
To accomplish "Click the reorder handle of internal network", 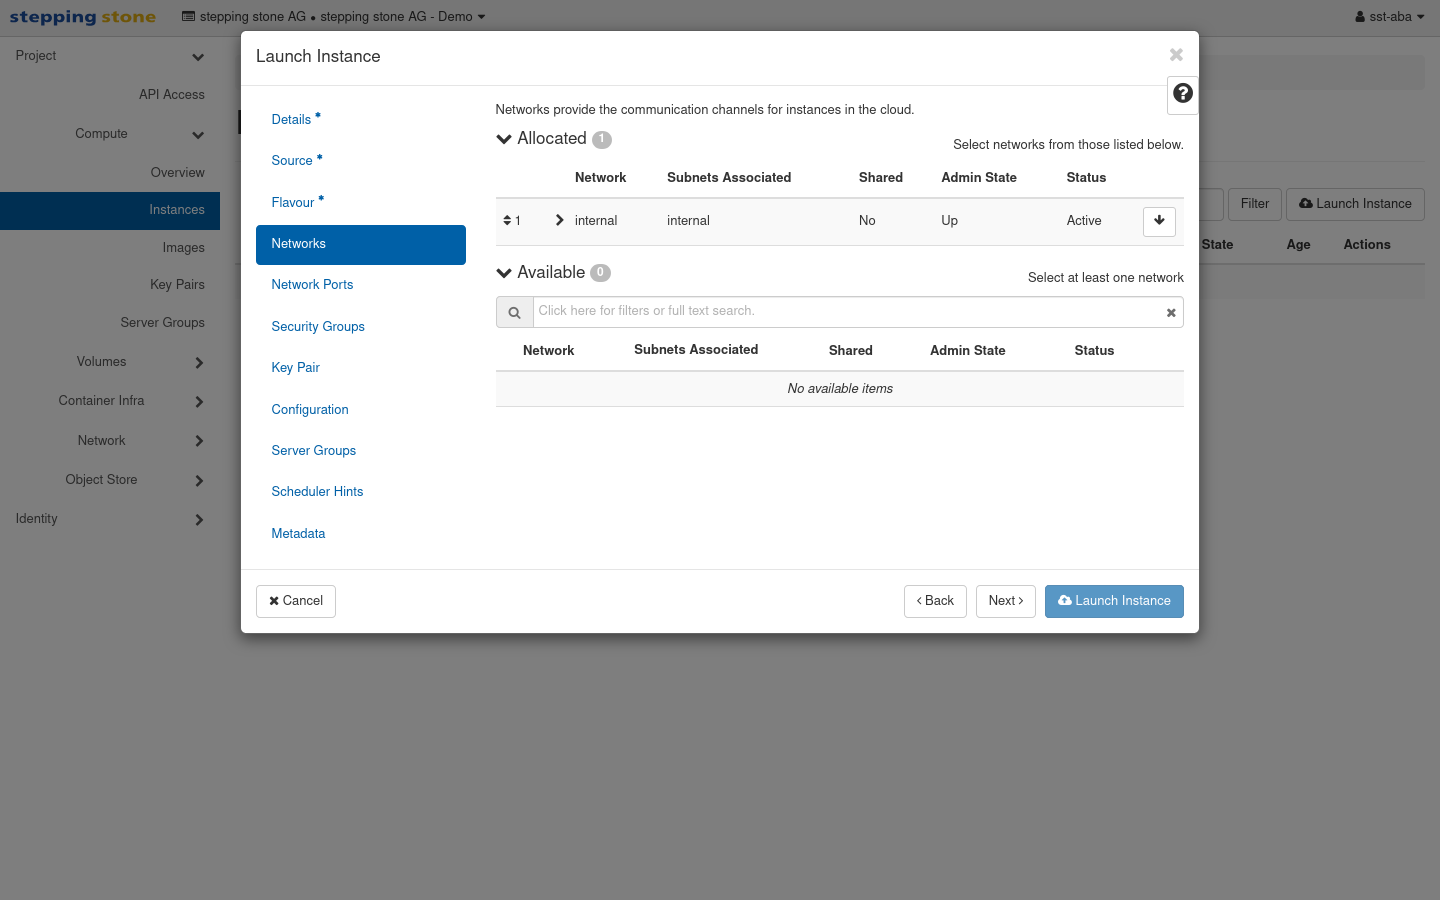I will [x=508, y=221].
